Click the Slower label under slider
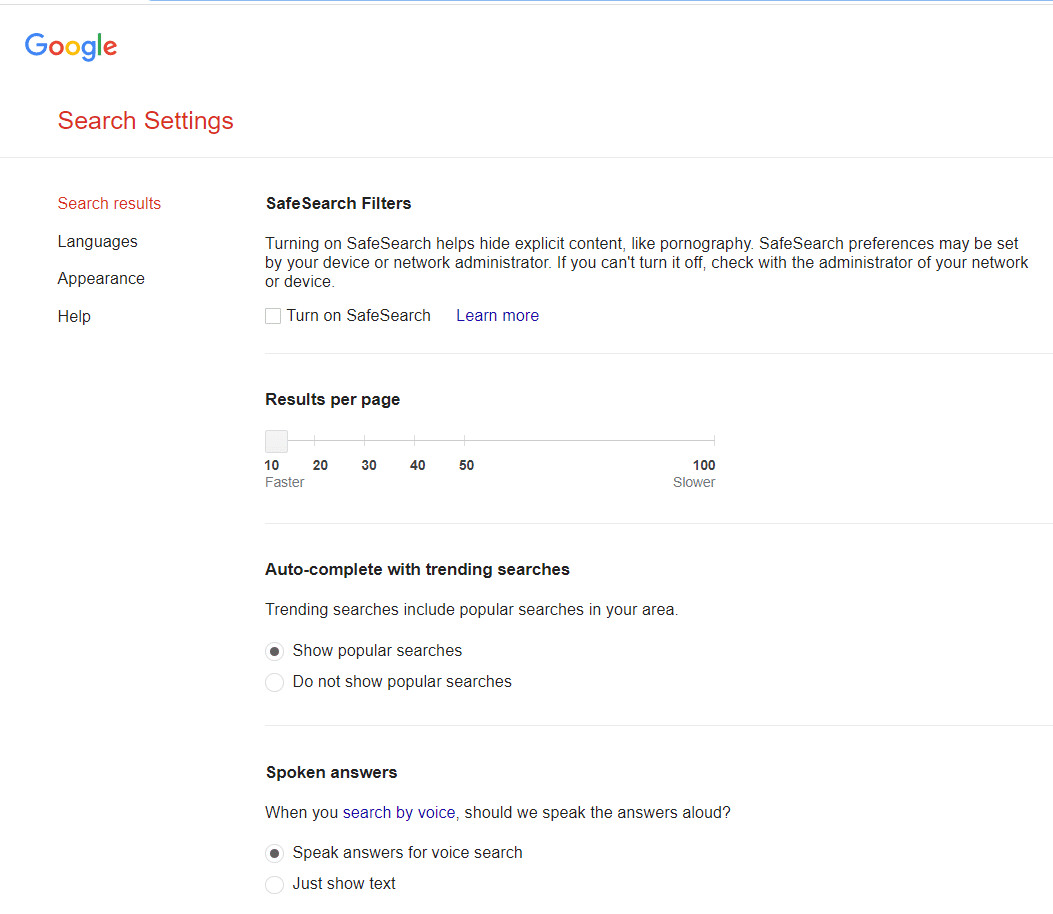1053x914 pixels. 694,482
